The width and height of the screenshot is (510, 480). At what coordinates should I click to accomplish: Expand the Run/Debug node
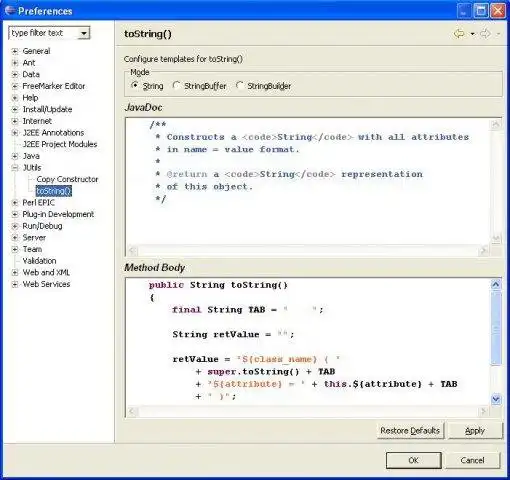15,226
